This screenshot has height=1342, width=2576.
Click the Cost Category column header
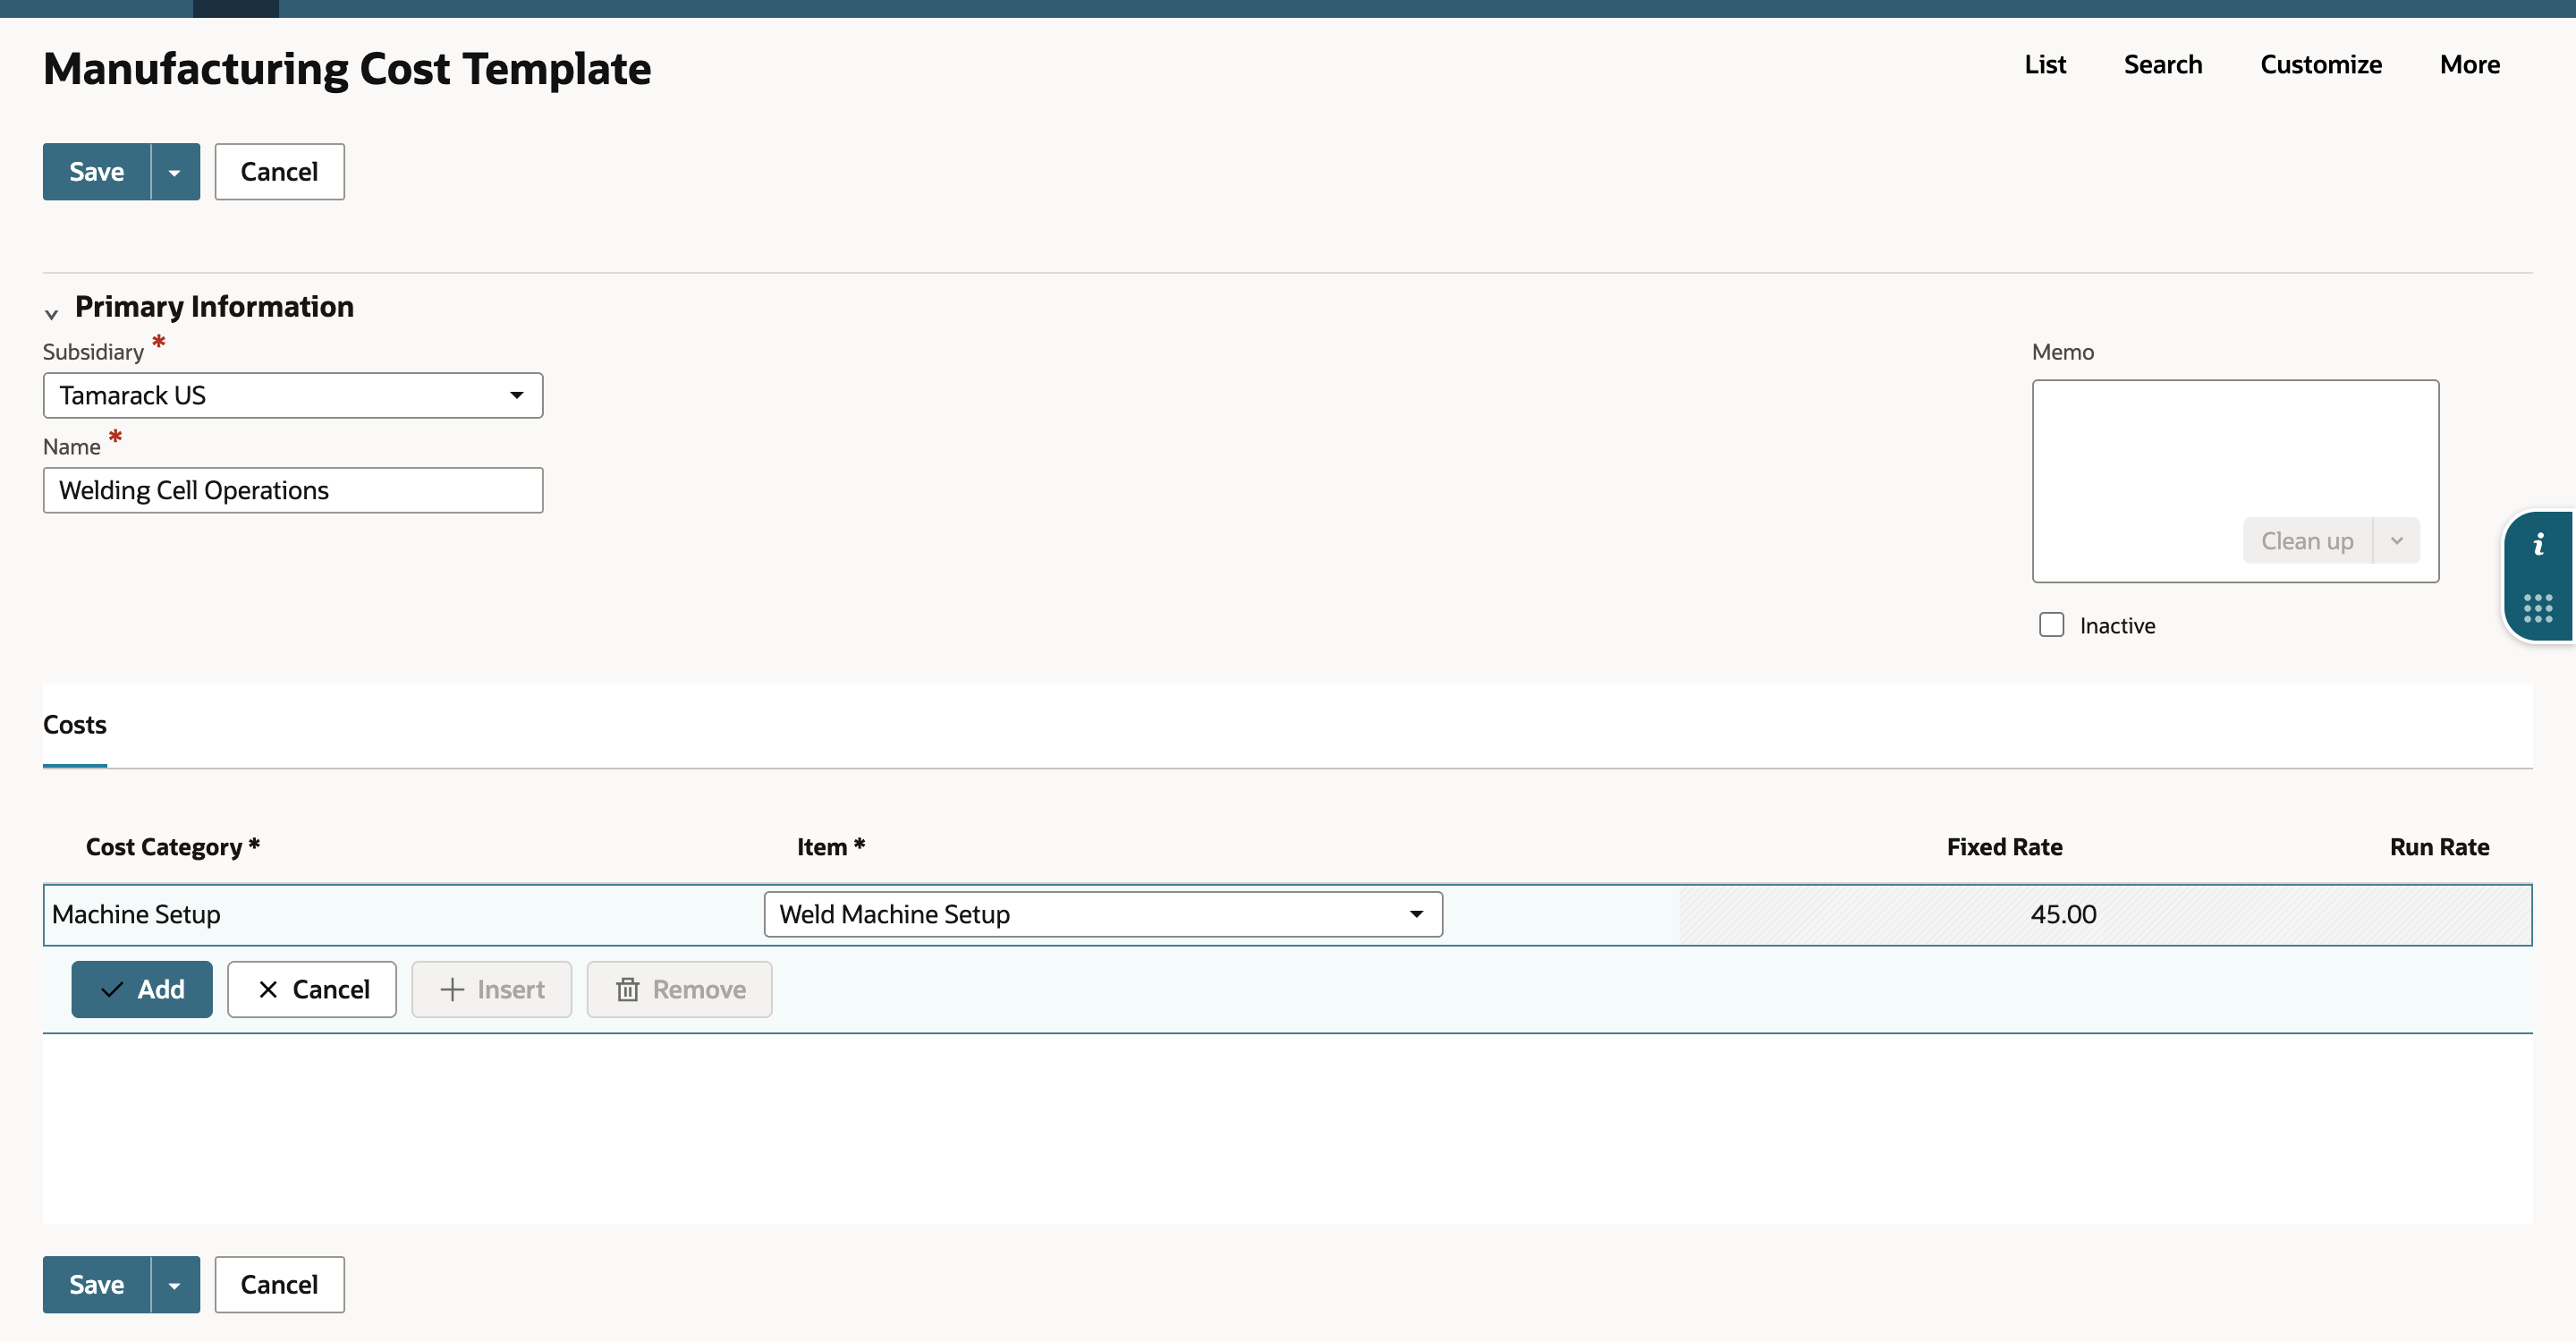tap(173, 848)
